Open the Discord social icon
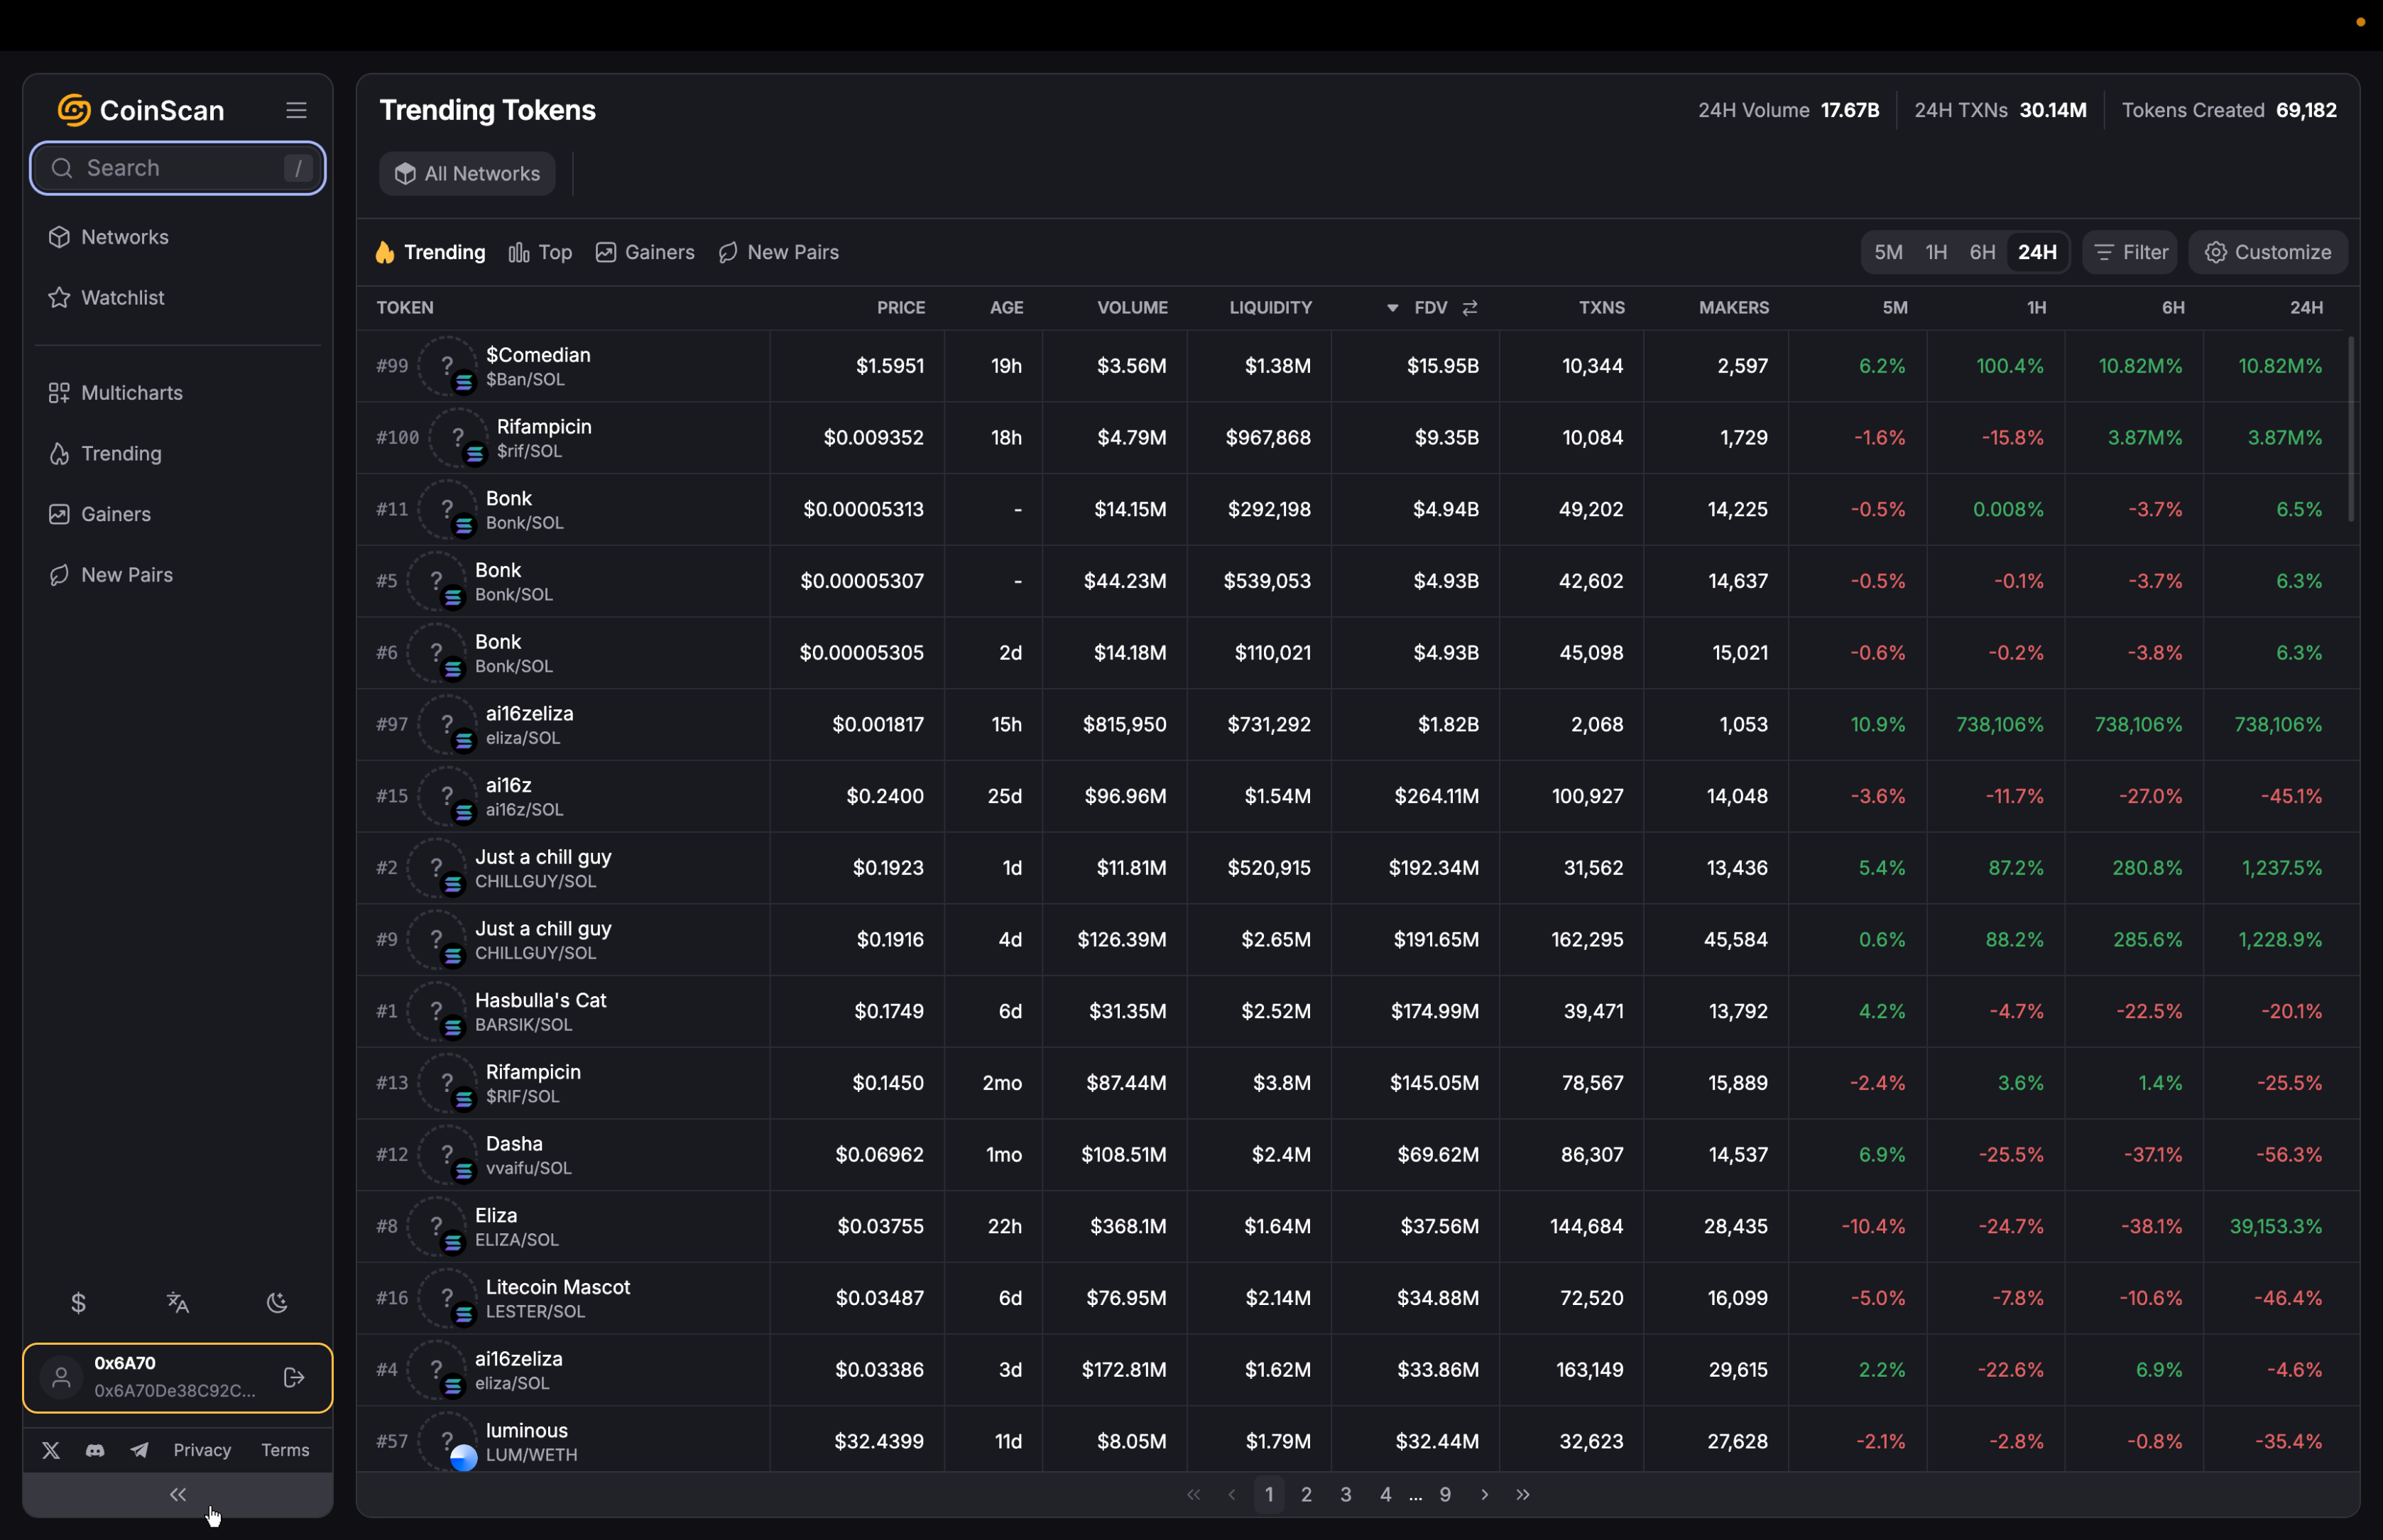This screenshot has height=1540, width=2383. point(95,1450)
